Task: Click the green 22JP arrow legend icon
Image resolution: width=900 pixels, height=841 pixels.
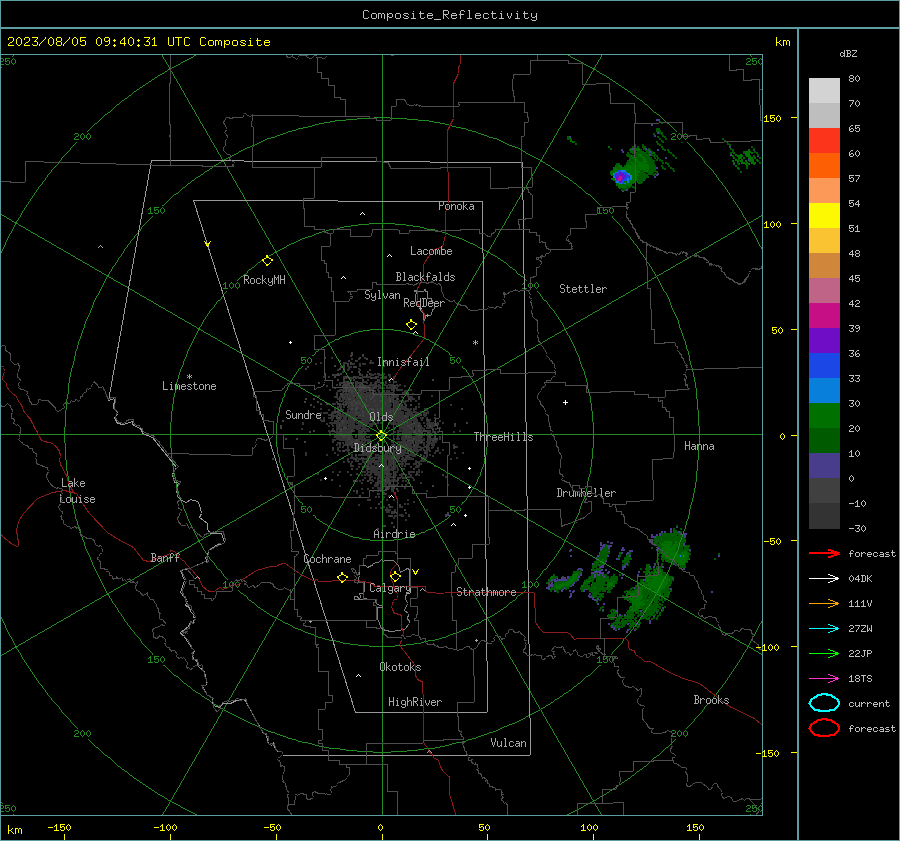Action: click(824, 653)
